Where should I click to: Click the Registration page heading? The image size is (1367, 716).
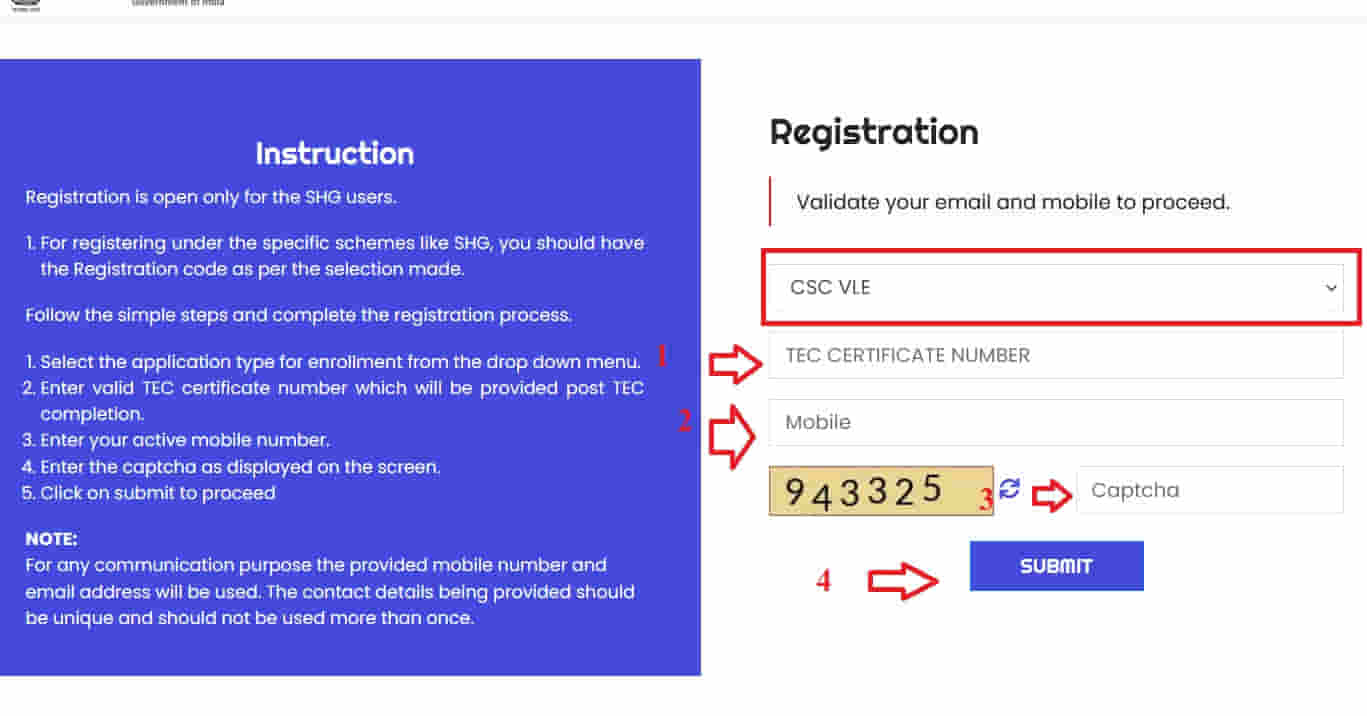pos(873,131)
